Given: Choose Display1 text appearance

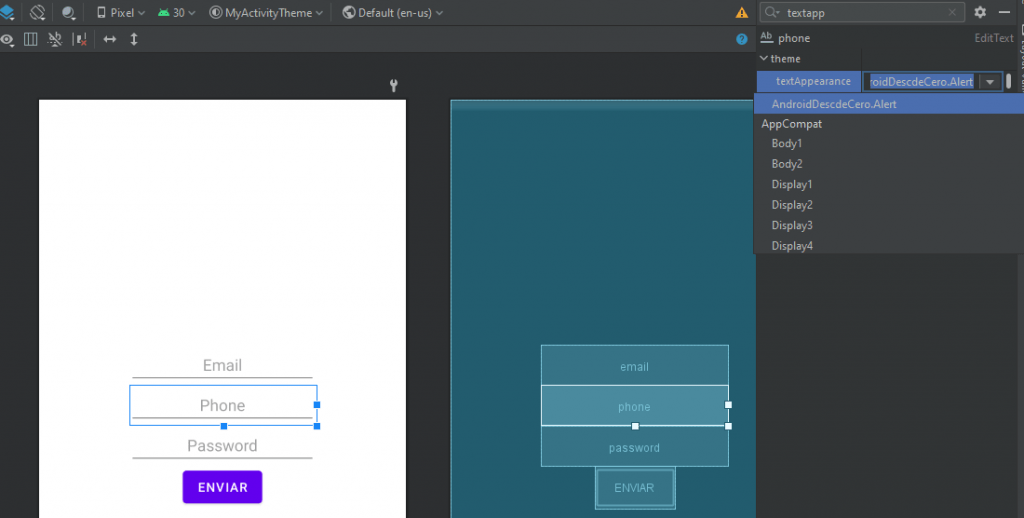Looking at the screenshot, I should click(889, 184).
